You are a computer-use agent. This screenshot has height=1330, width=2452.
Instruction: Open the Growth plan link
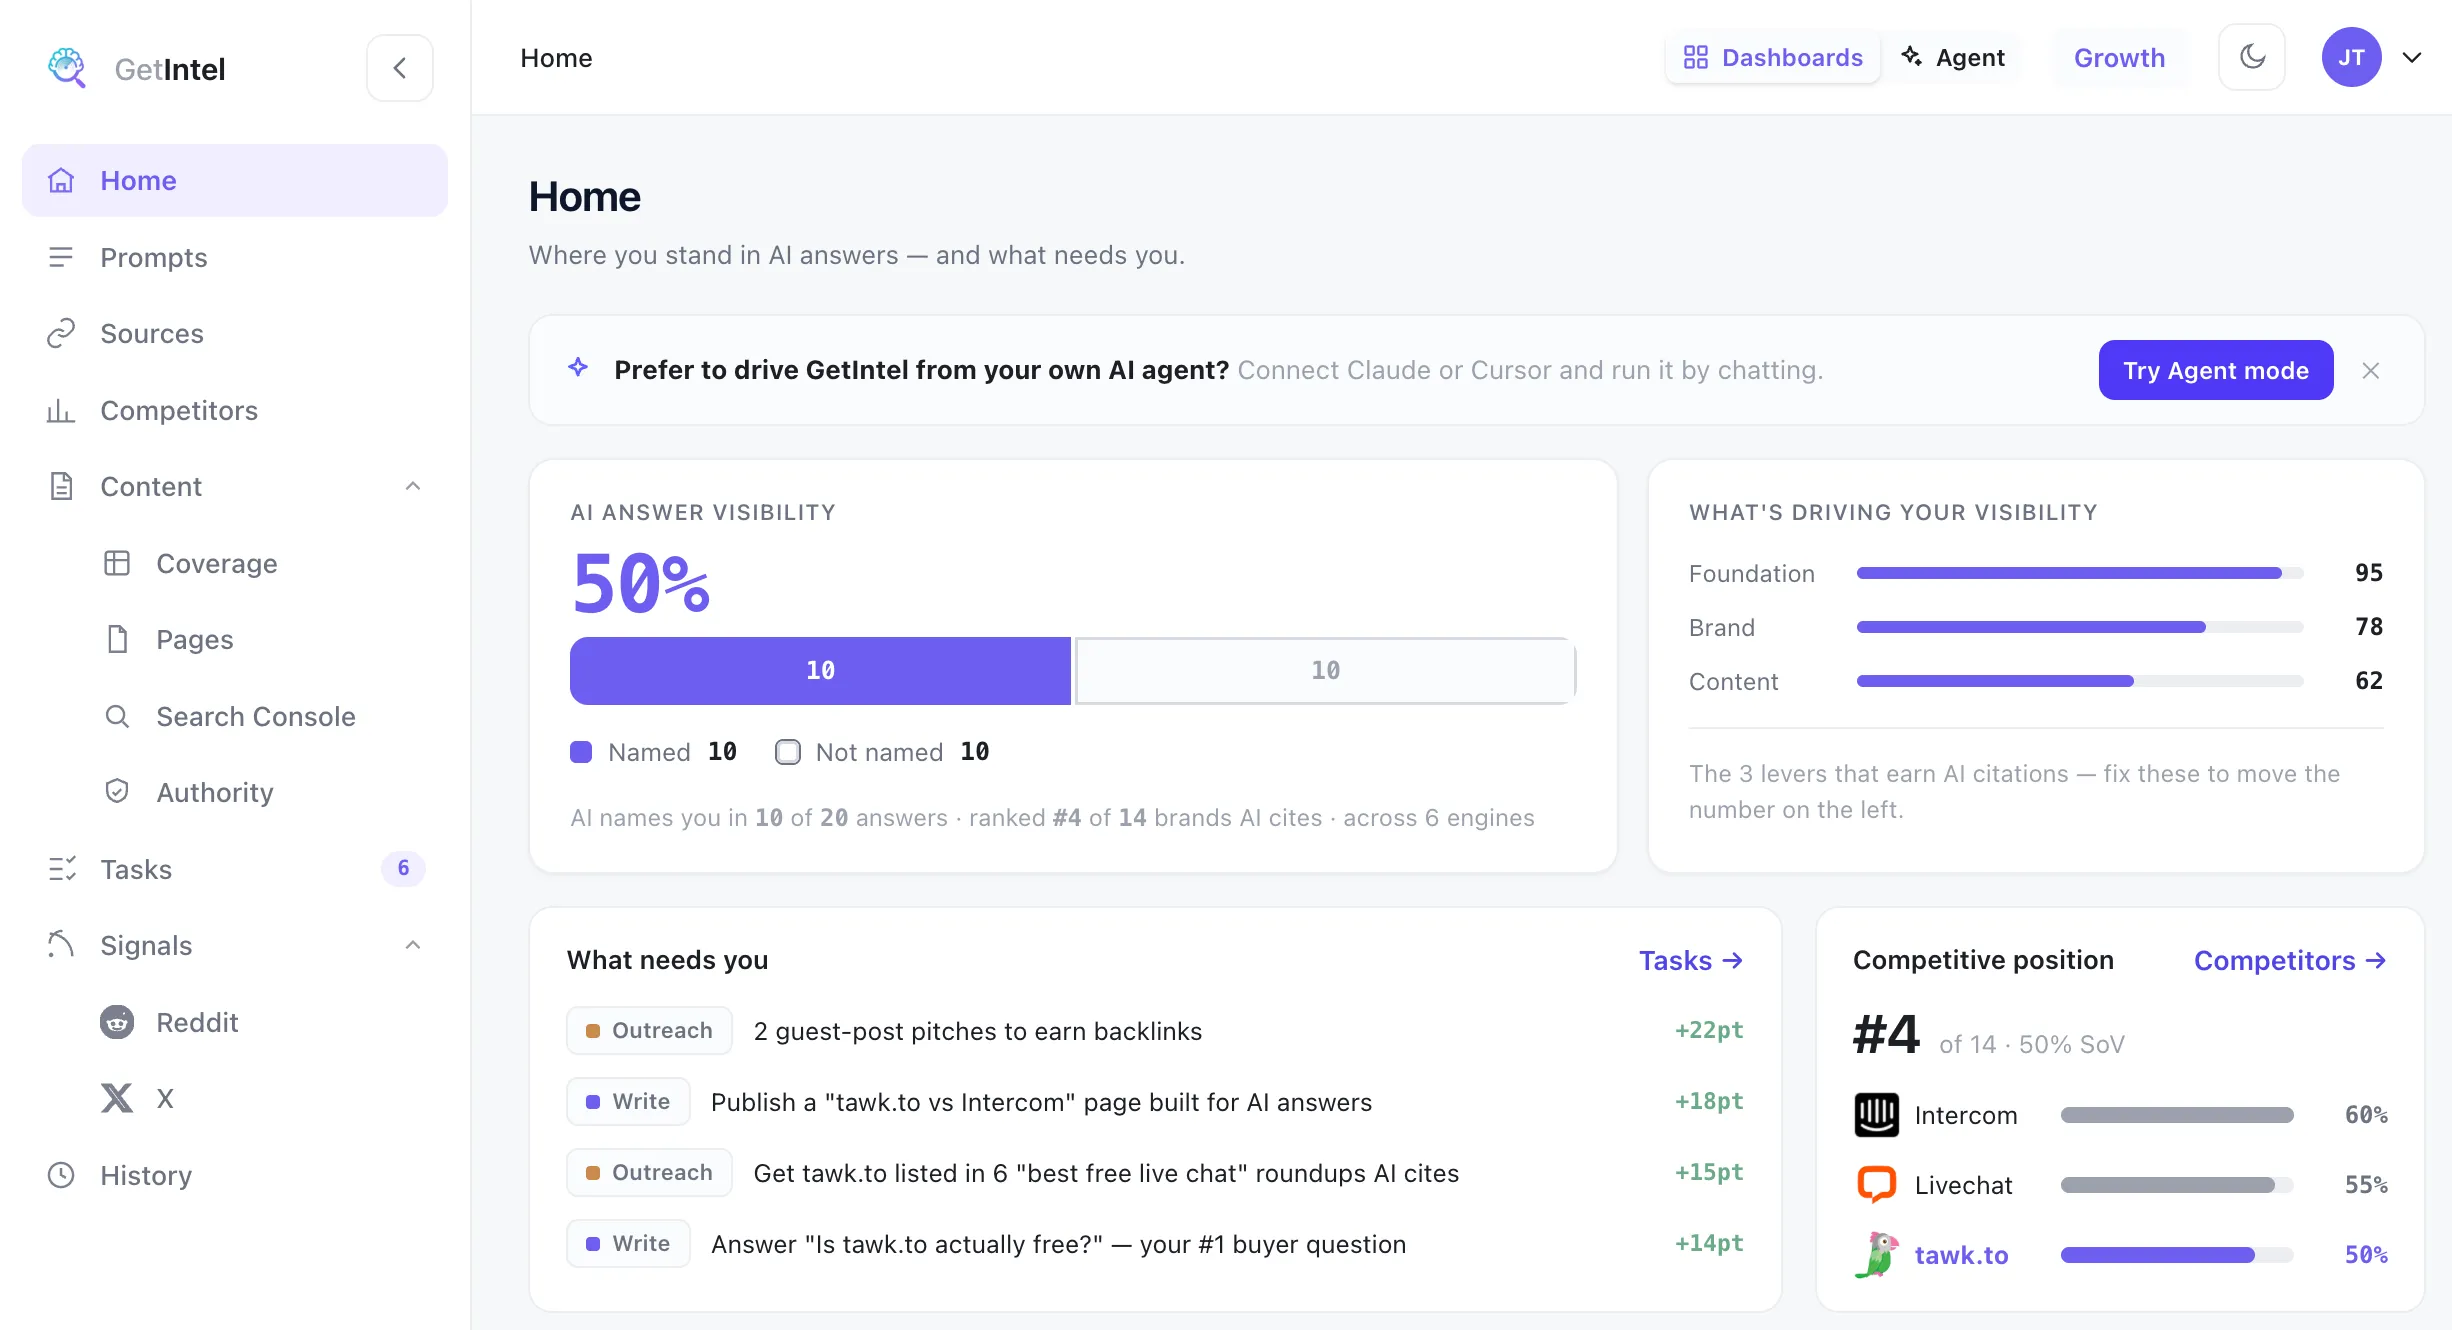tap(2120, 58)
